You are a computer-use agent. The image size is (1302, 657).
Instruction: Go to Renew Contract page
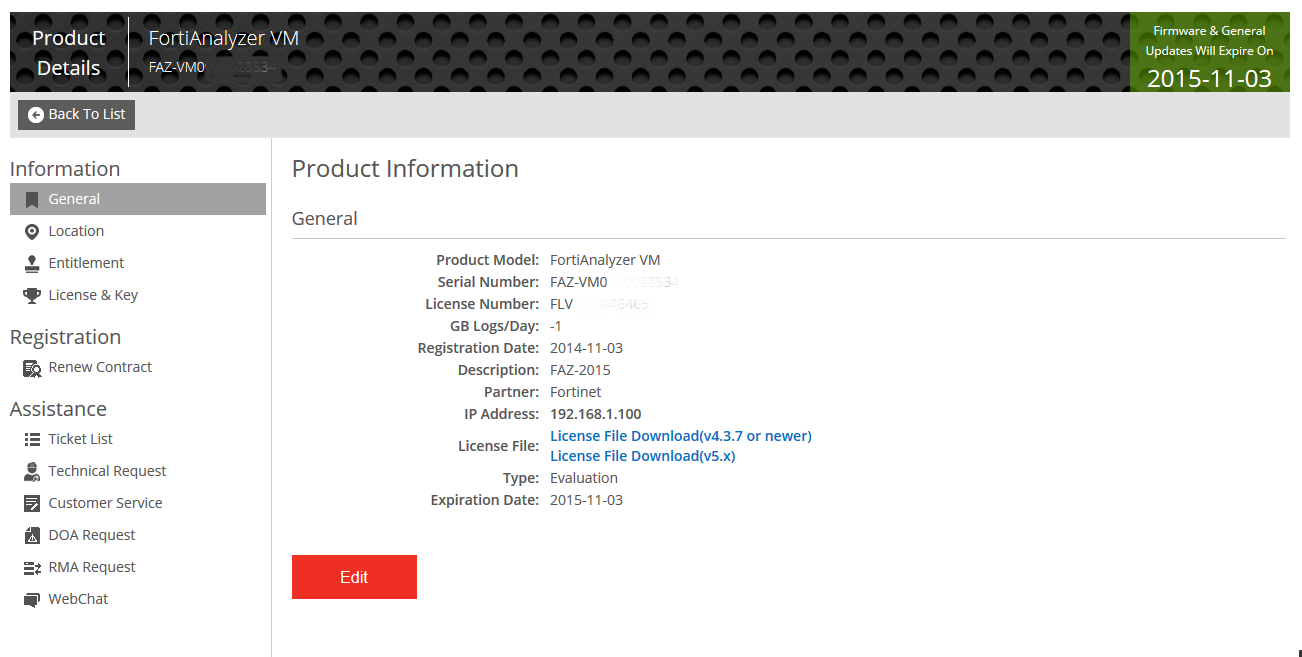[x=100, y=367]
